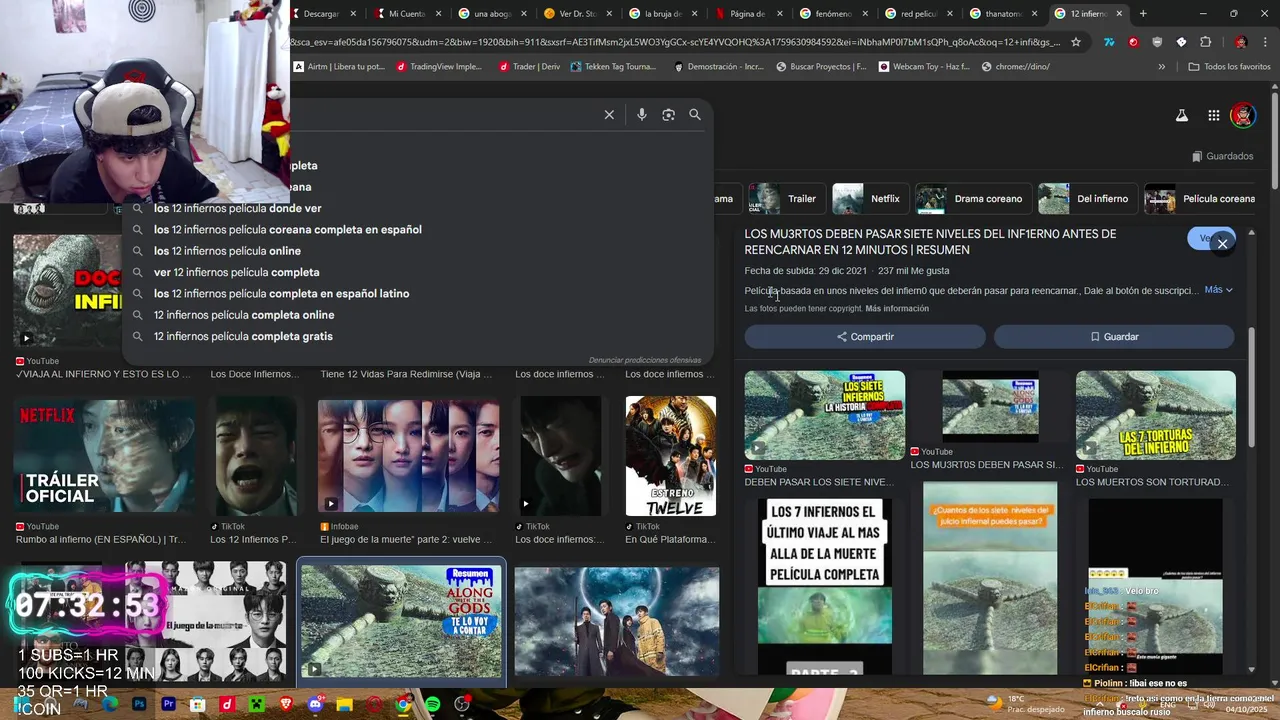Open Google Lens image search
This screenshot has height=720, width=1280.
[x=668, y=115]
